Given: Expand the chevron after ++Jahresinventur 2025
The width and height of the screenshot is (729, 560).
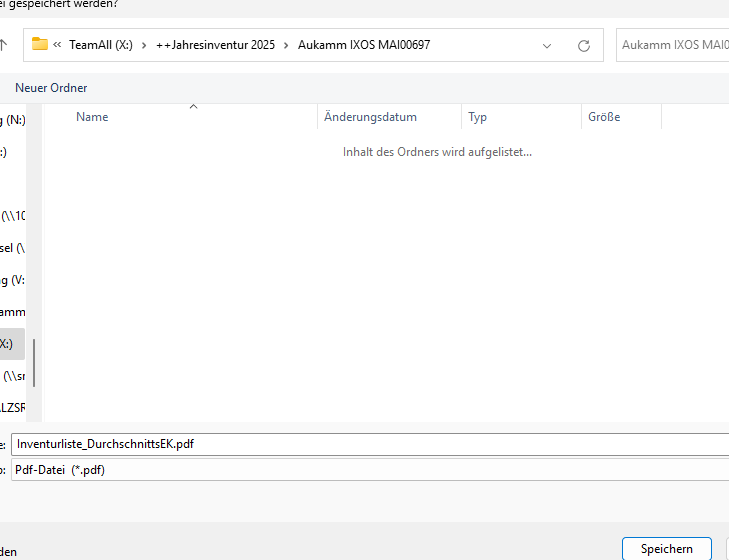Looking at the screenshot, I should pyautogui.click(x=286, y=45).
